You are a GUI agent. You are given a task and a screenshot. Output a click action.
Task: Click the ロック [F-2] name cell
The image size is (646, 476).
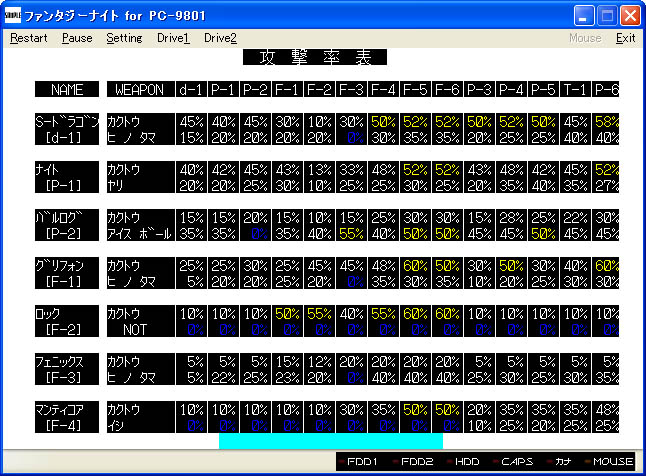[x=67, y=321]
